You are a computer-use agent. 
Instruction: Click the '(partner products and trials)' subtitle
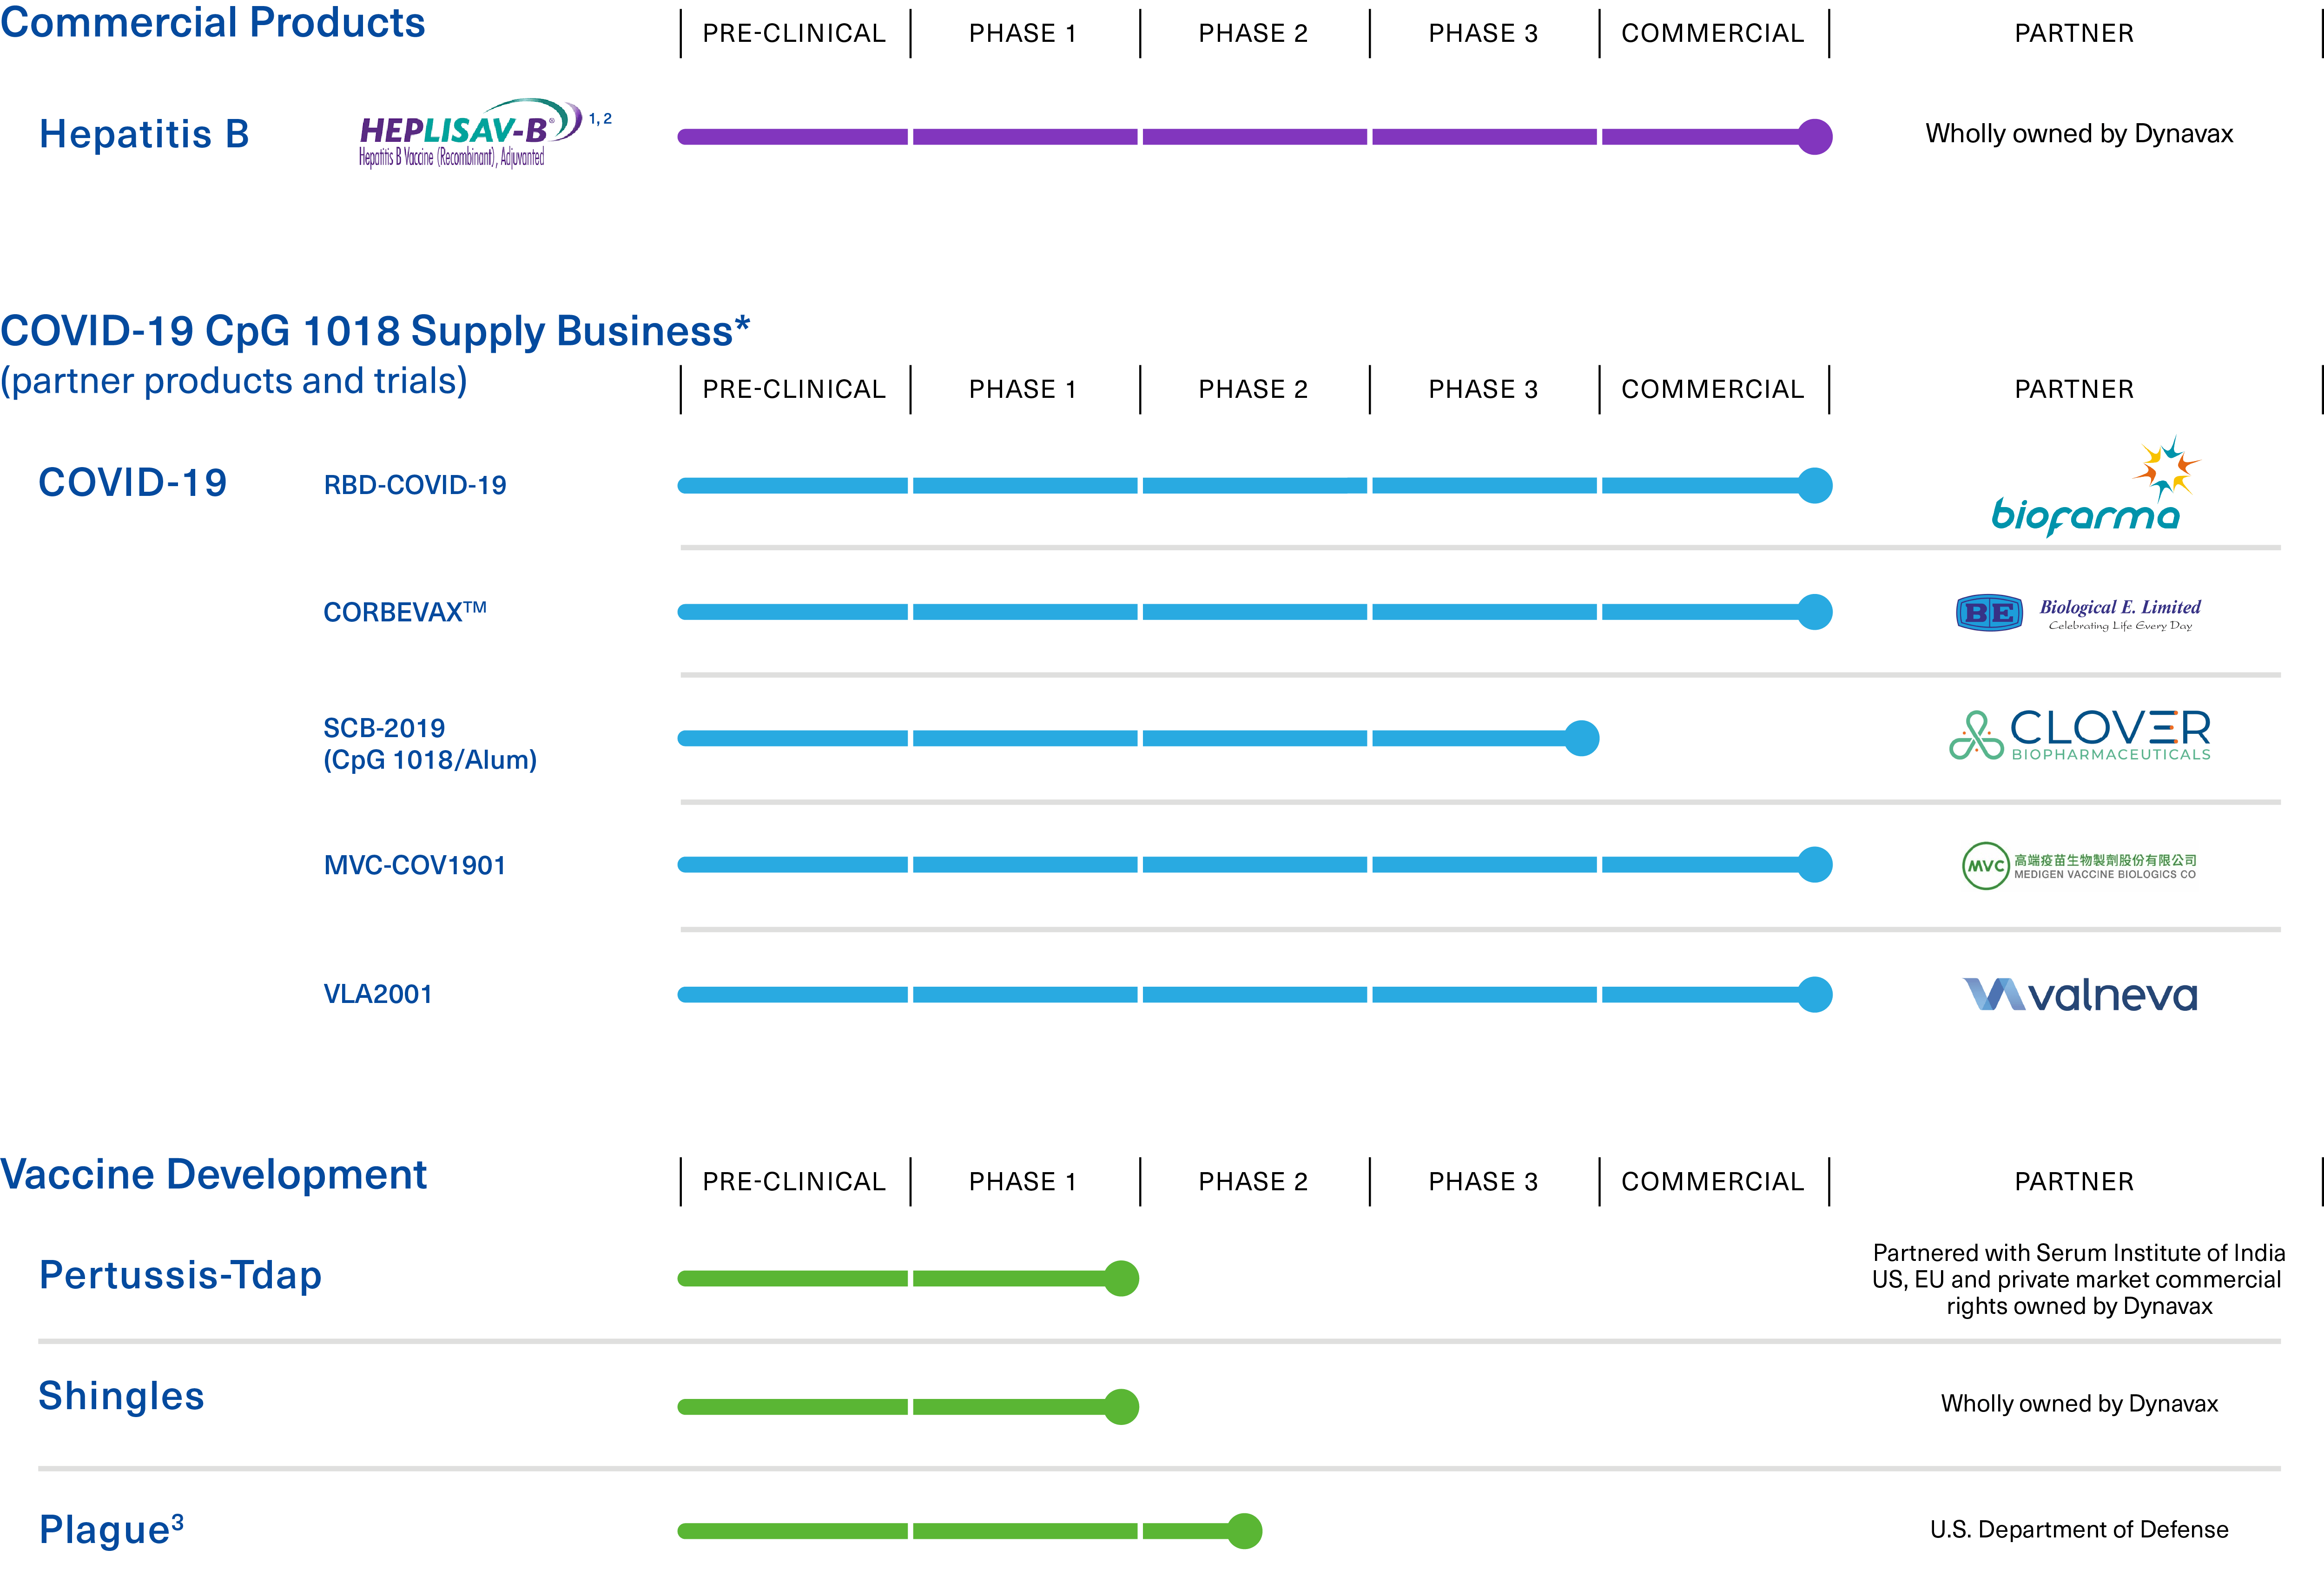pyautogui.click(x=234, y=382)
